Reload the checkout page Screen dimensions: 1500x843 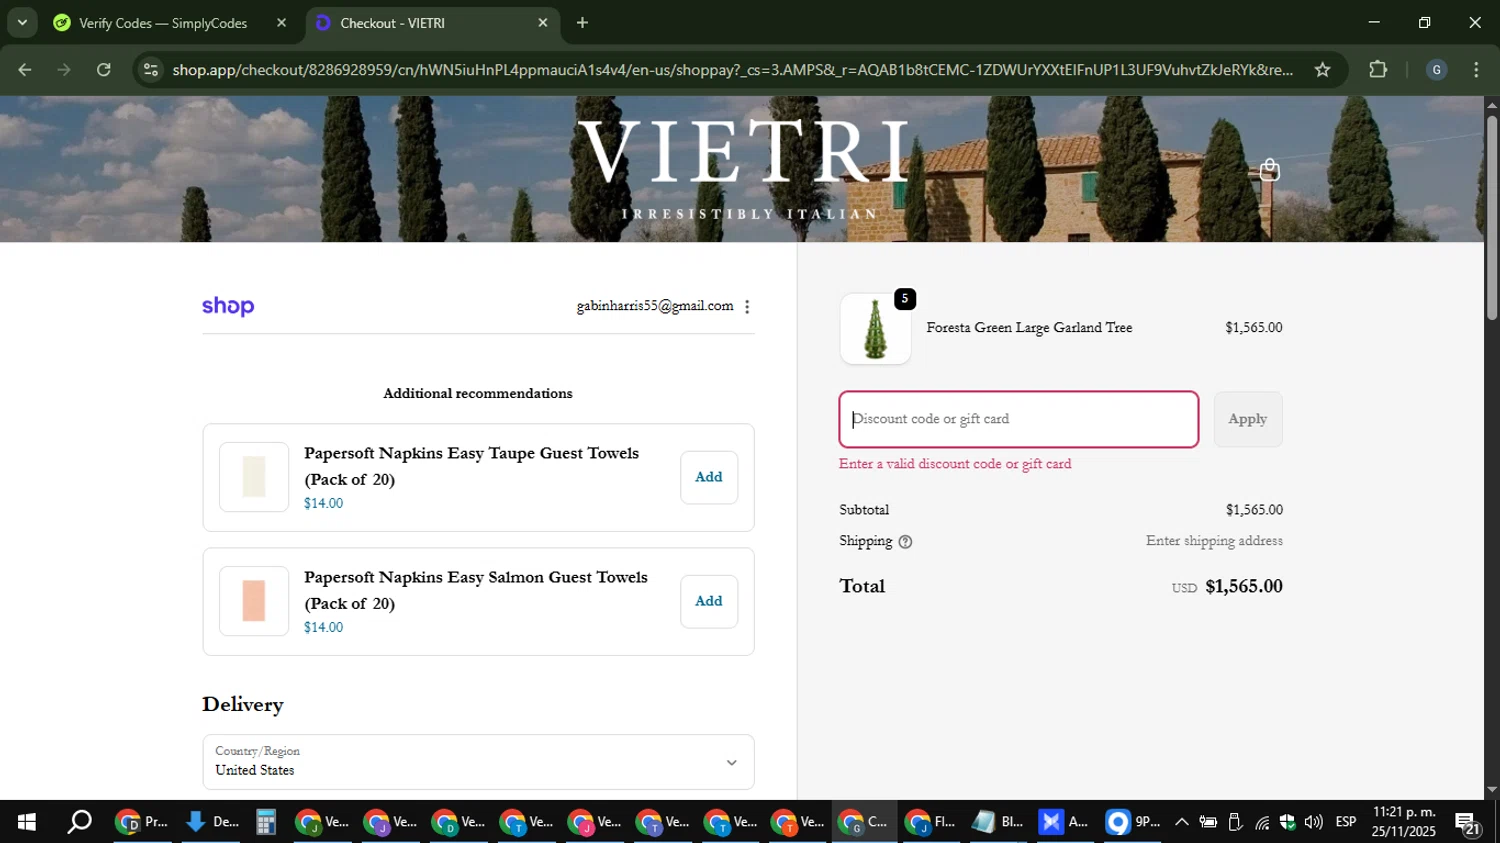[104, 69]
